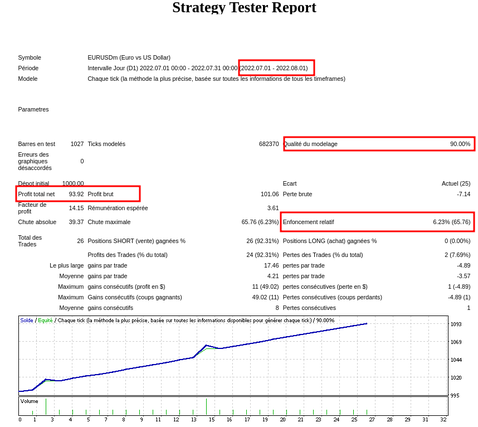Image resolution: width=478 pixels, height=427 pixels.
Task: Click the Facteur de profit value 14.15
Action: (x=76, y=208)
